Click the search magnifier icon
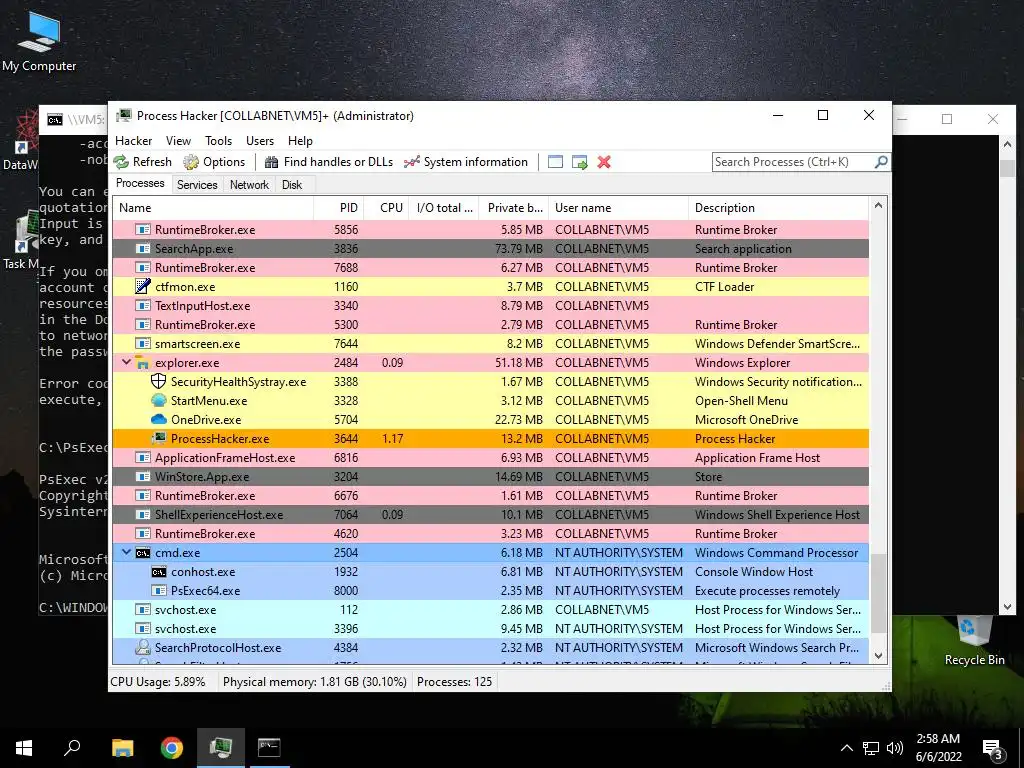Viewport: 1024px width, 768px height. [881, 161]
